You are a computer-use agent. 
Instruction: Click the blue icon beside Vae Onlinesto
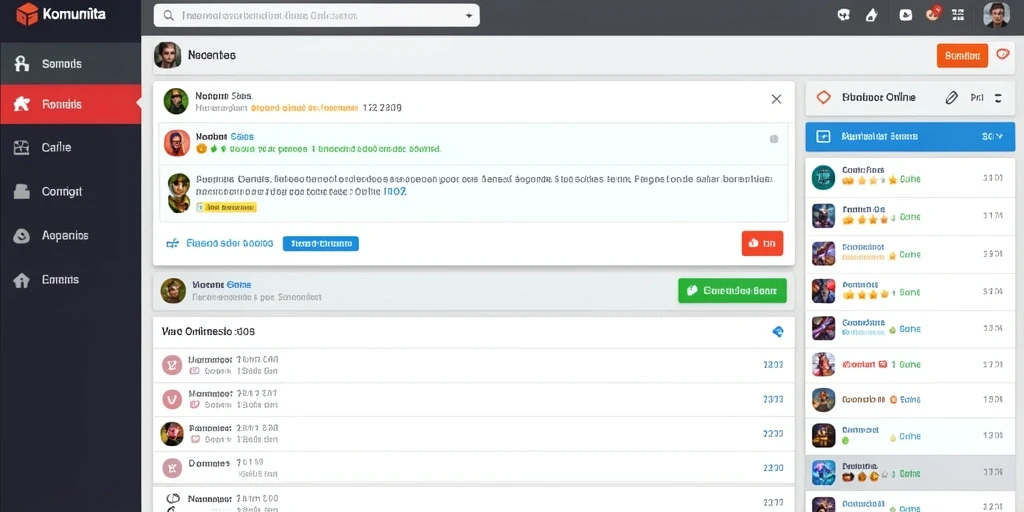tap(778, 332)
